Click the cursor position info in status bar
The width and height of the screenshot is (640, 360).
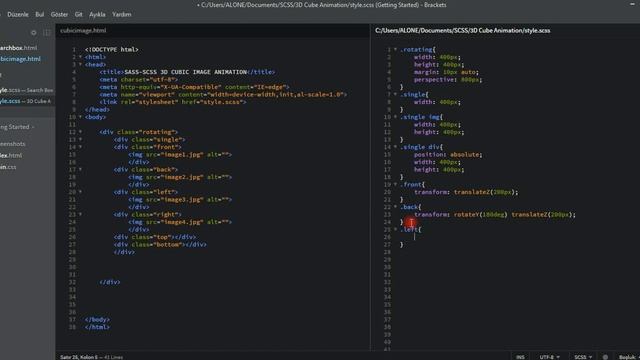91,357
